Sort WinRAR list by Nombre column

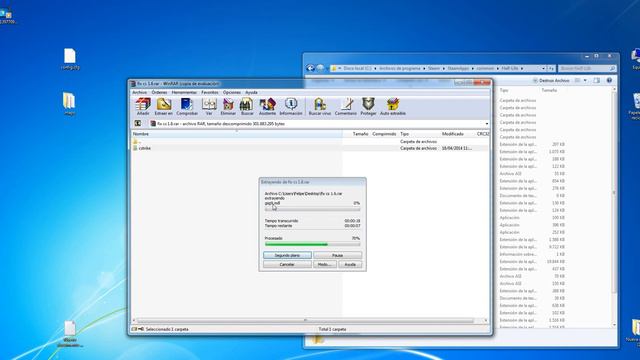coord(237,134)
